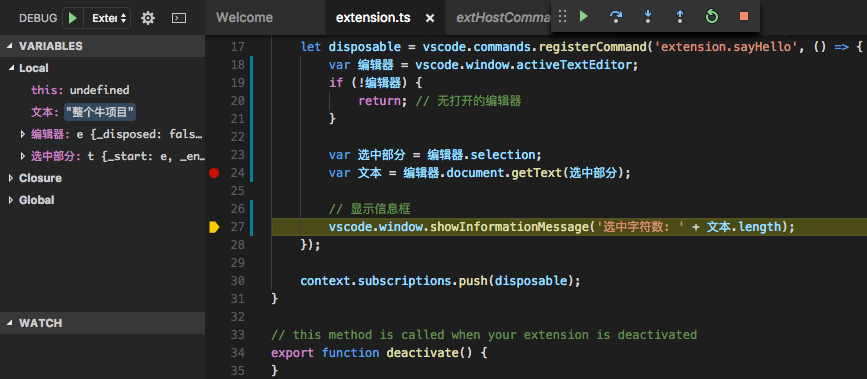The height and width of the screenshot is (379, 867).
Task: Click 'deactivate' function name on line 34
Action: point(422,353)
